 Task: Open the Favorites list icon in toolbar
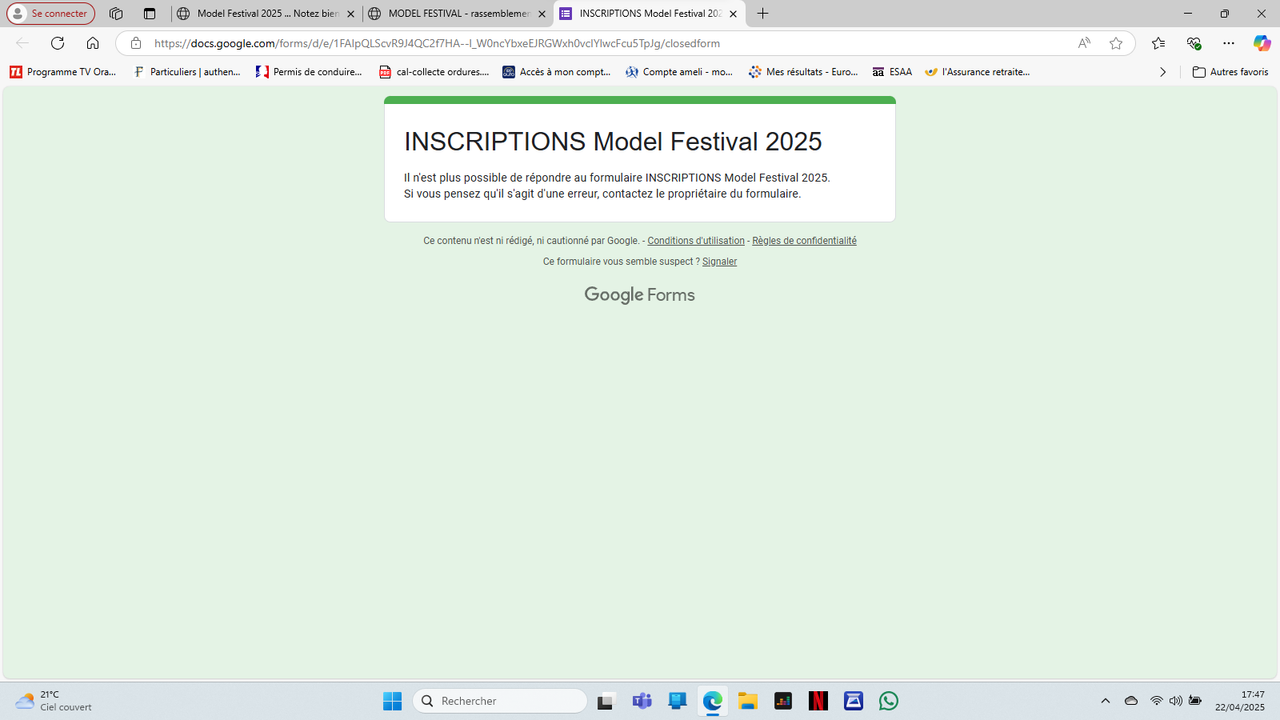coord(1158,43)
